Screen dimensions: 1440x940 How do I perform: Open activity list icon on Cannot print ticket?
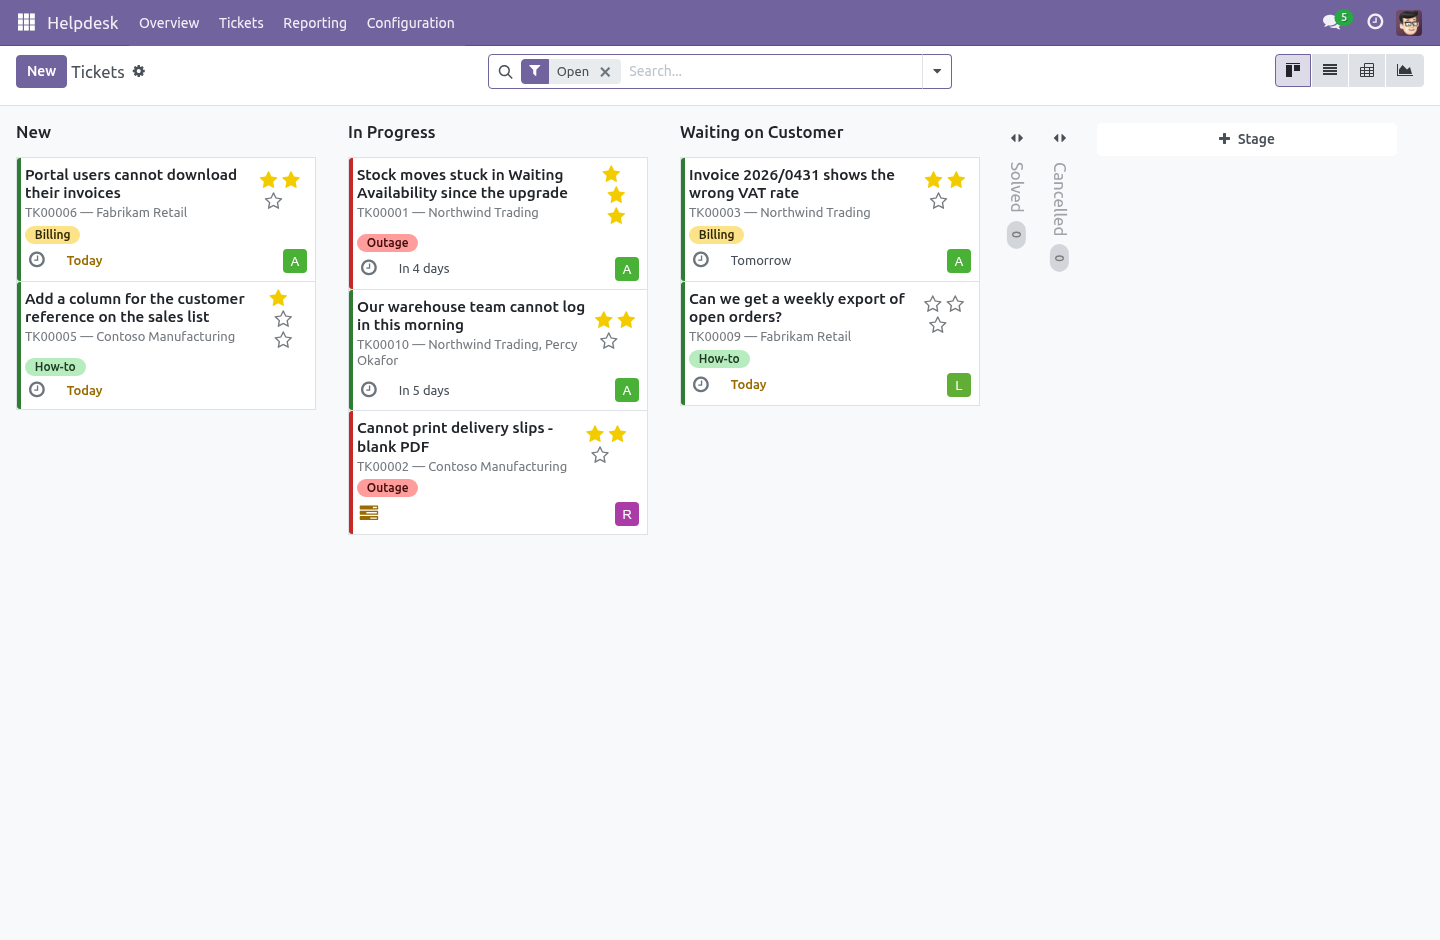[369, 513]
